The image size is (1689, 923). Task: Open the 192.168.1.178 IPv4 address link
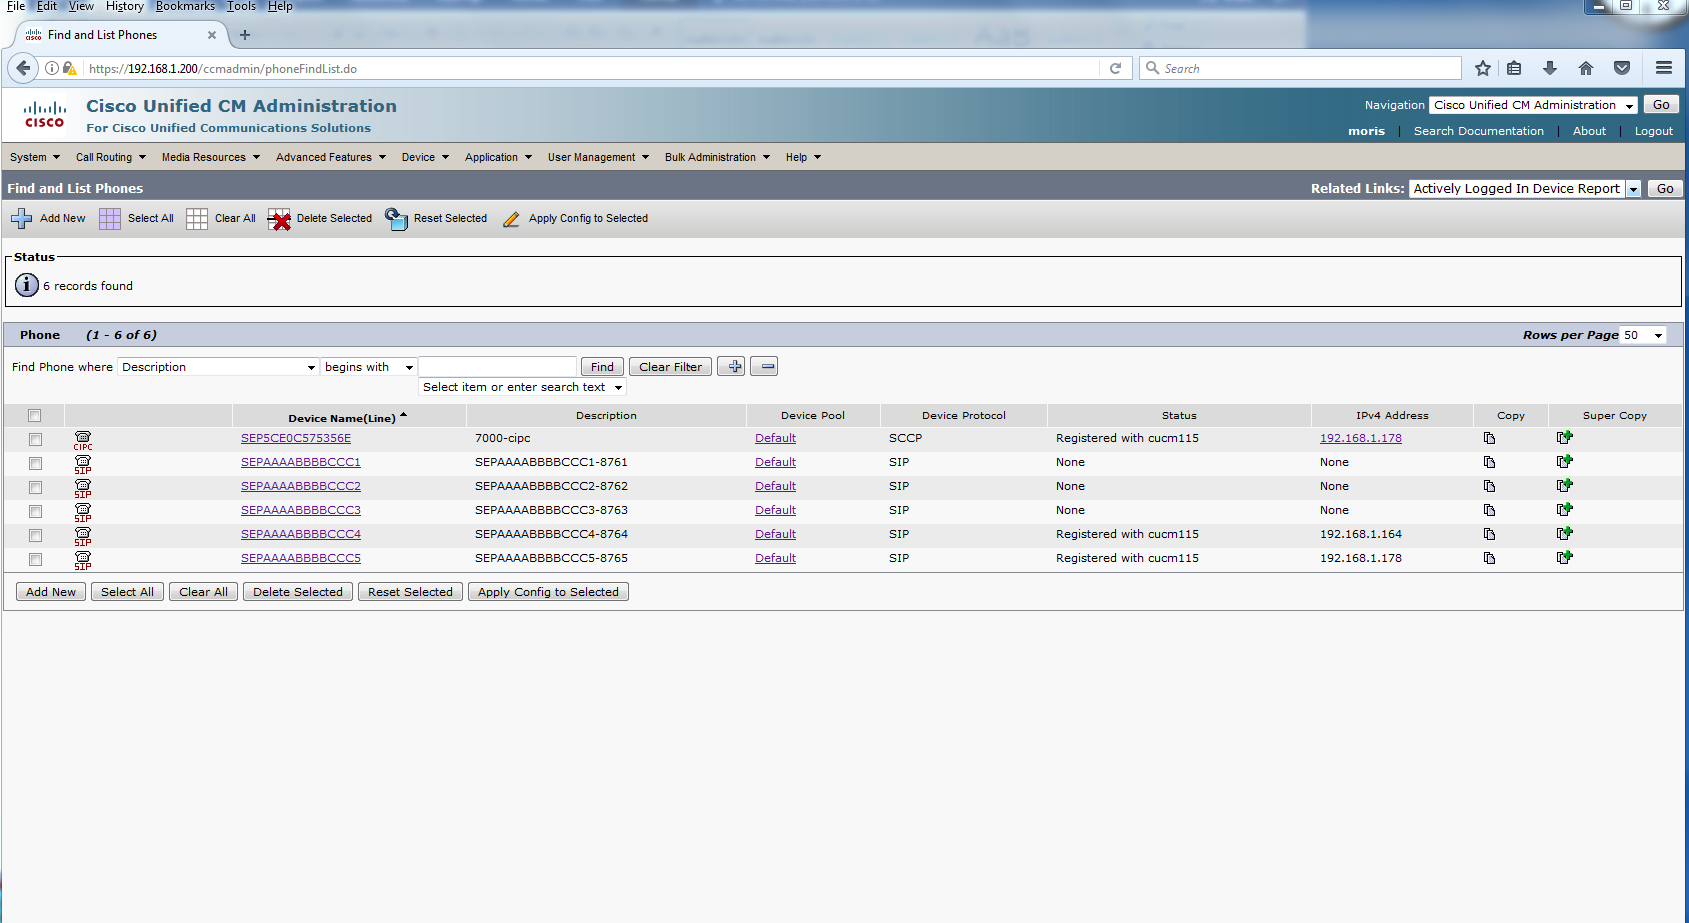click(1361, 438)
